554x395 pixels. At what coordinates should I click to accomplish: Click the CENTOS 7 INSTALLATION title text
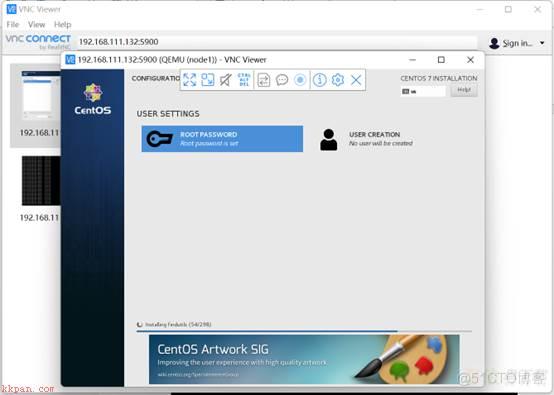coord(439,78)
